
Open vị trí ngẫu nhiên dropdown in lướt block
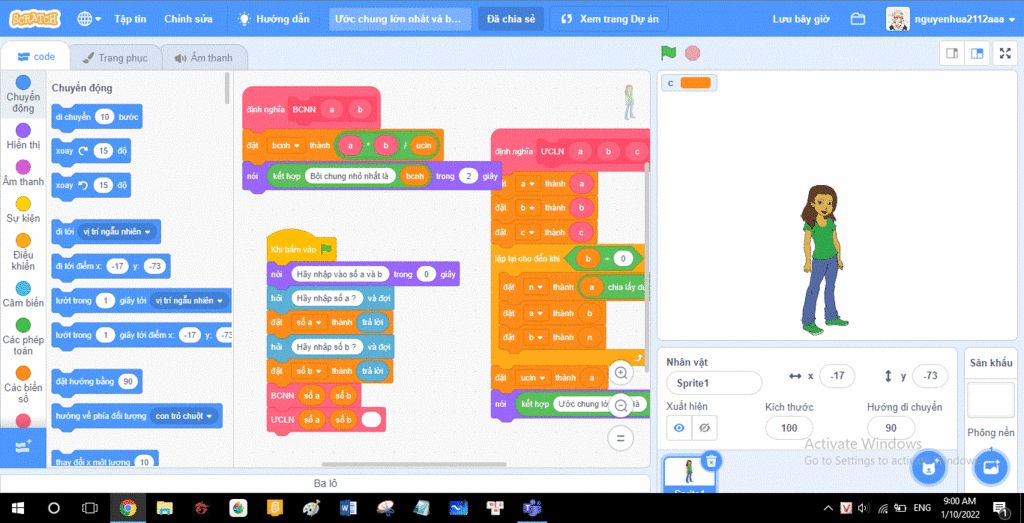189,301
